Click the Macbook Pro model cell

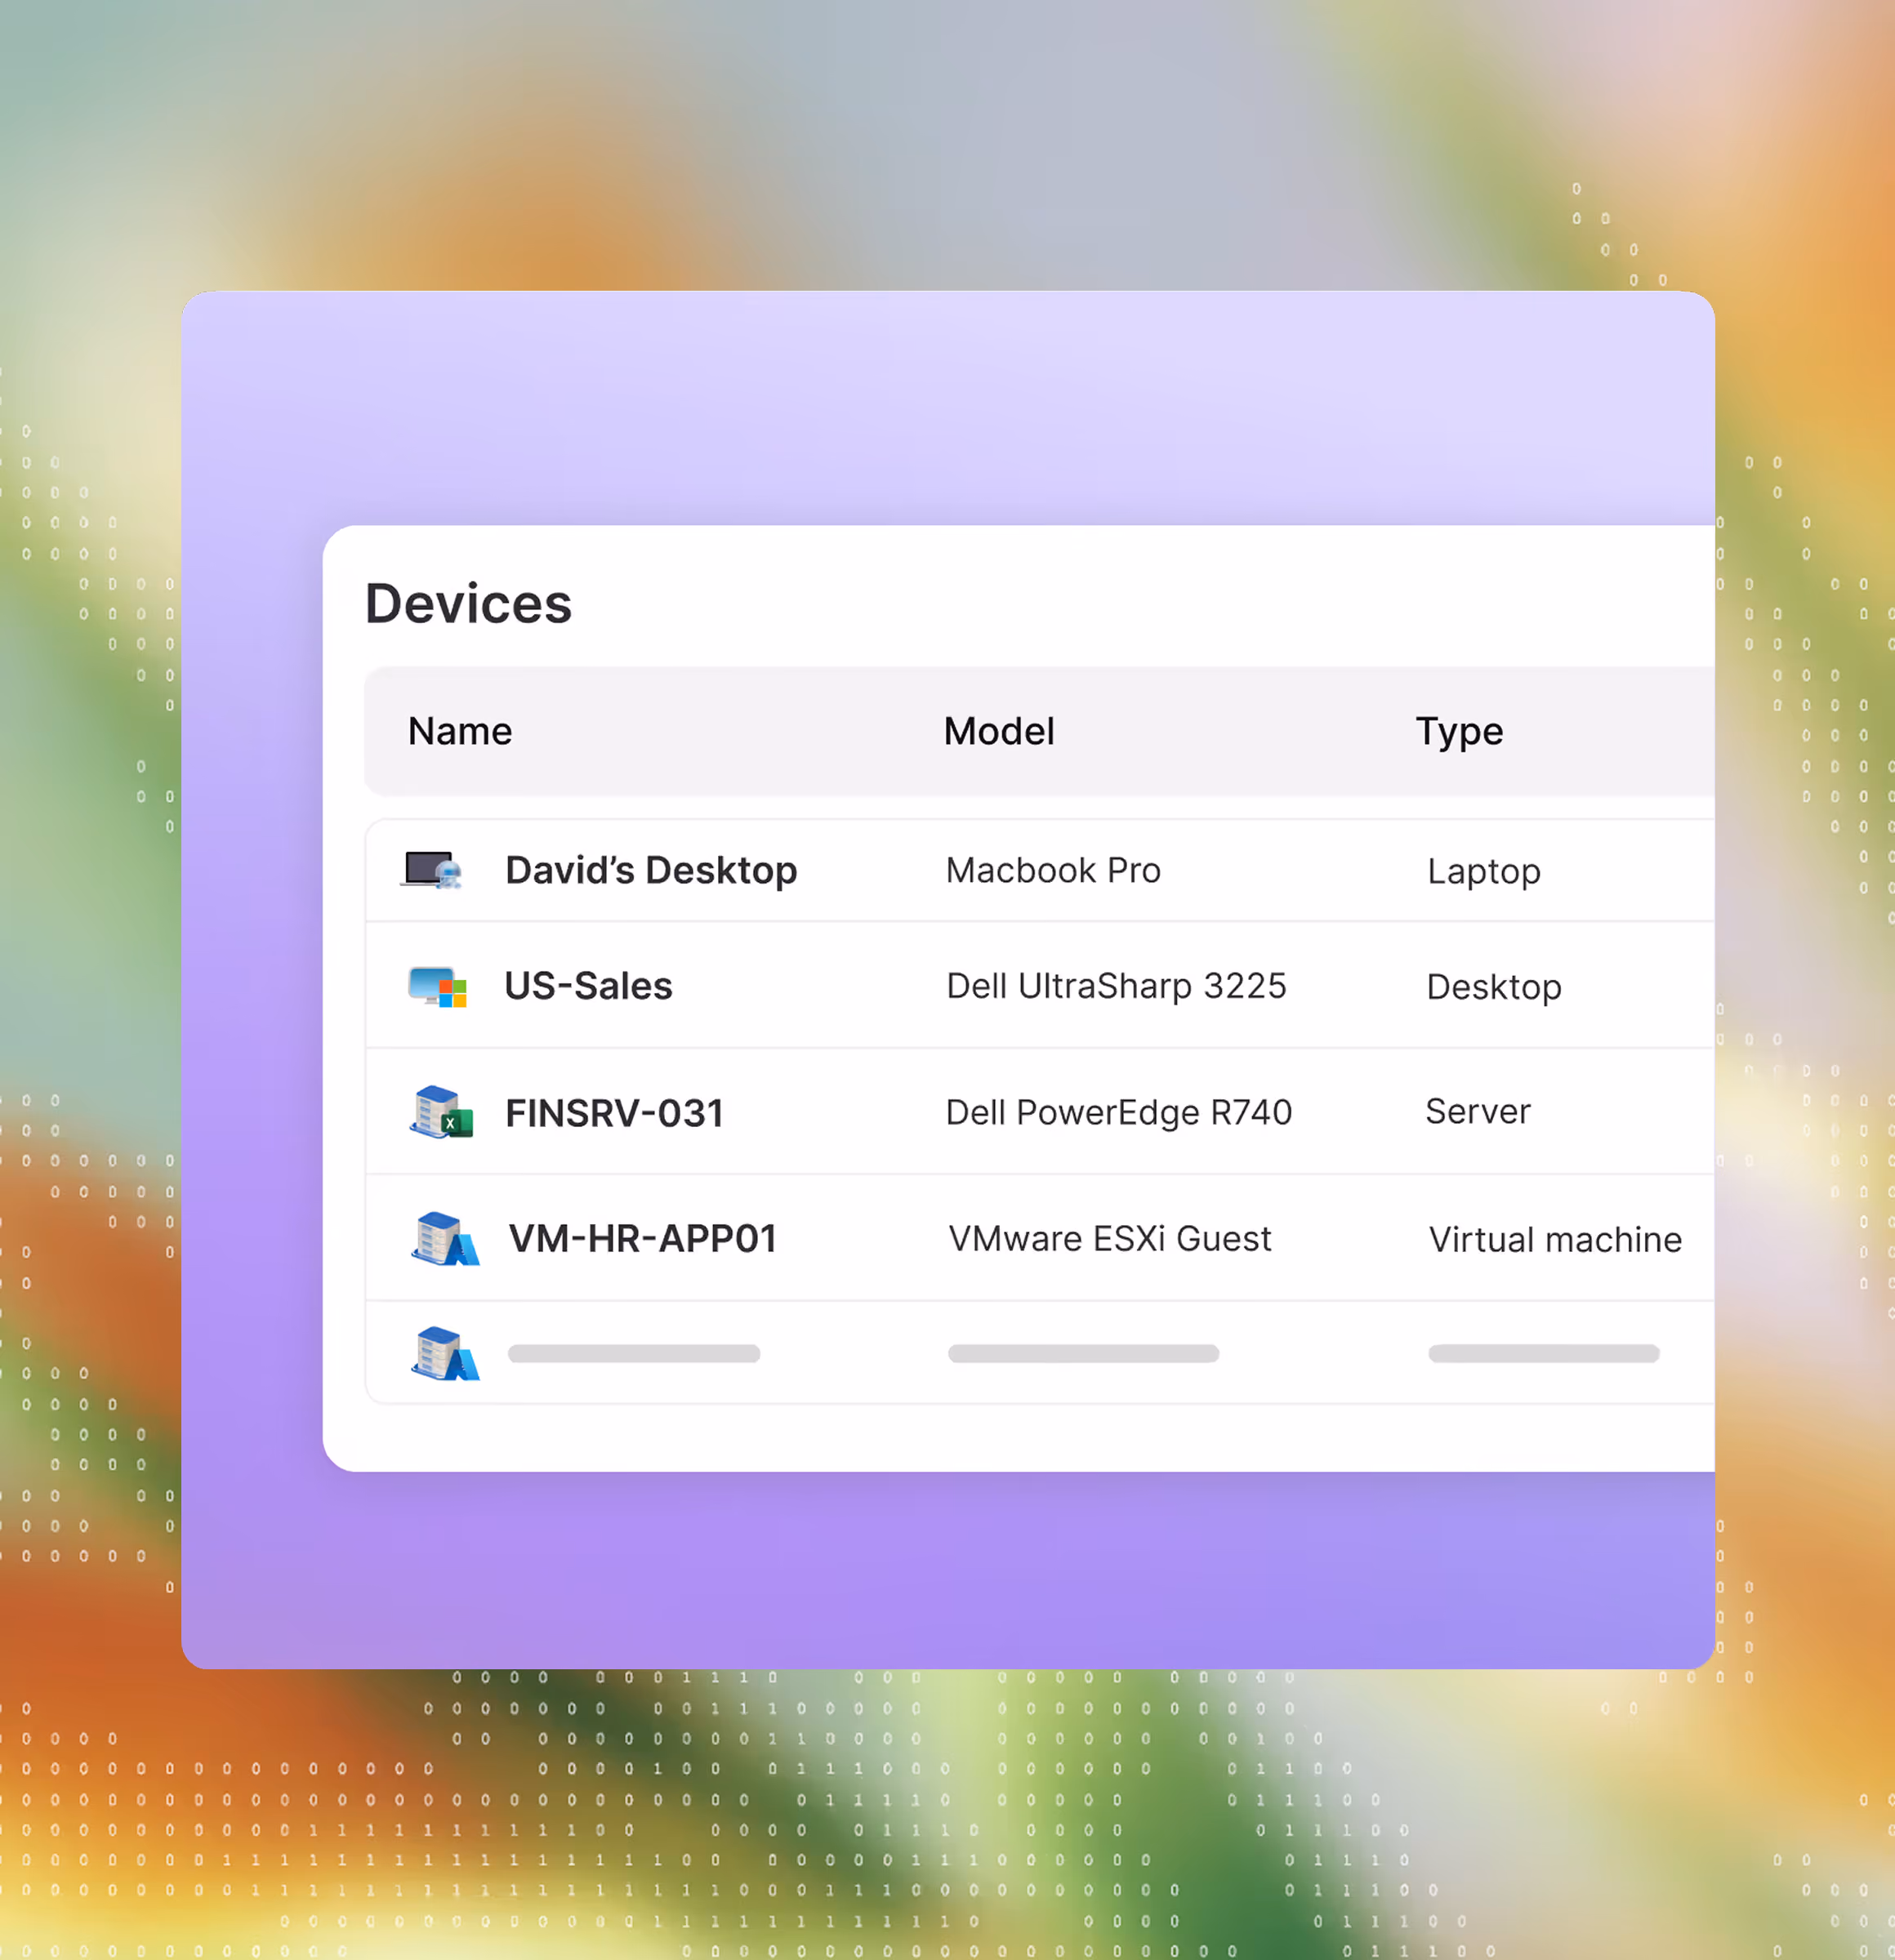[x=1053, y=870]
